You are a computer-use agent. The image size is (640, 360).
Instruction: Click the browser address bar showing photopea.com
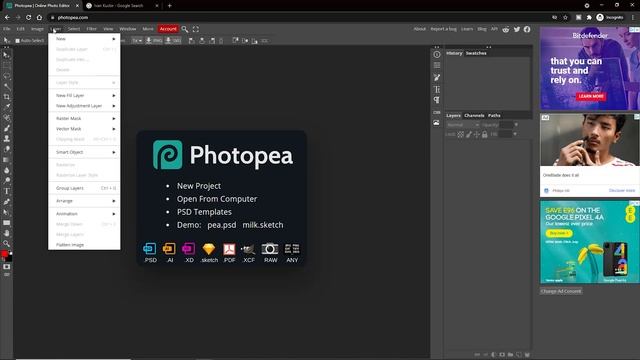[x=298, y=18]
